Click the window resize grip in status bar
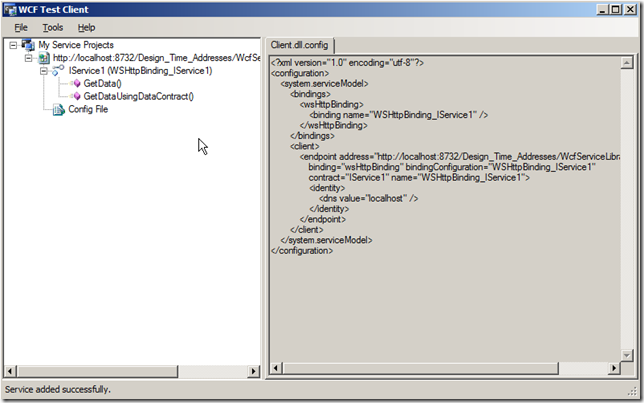The width and height of the screenshot is (644, 403). pyautogui.click(x=632, y=392)
